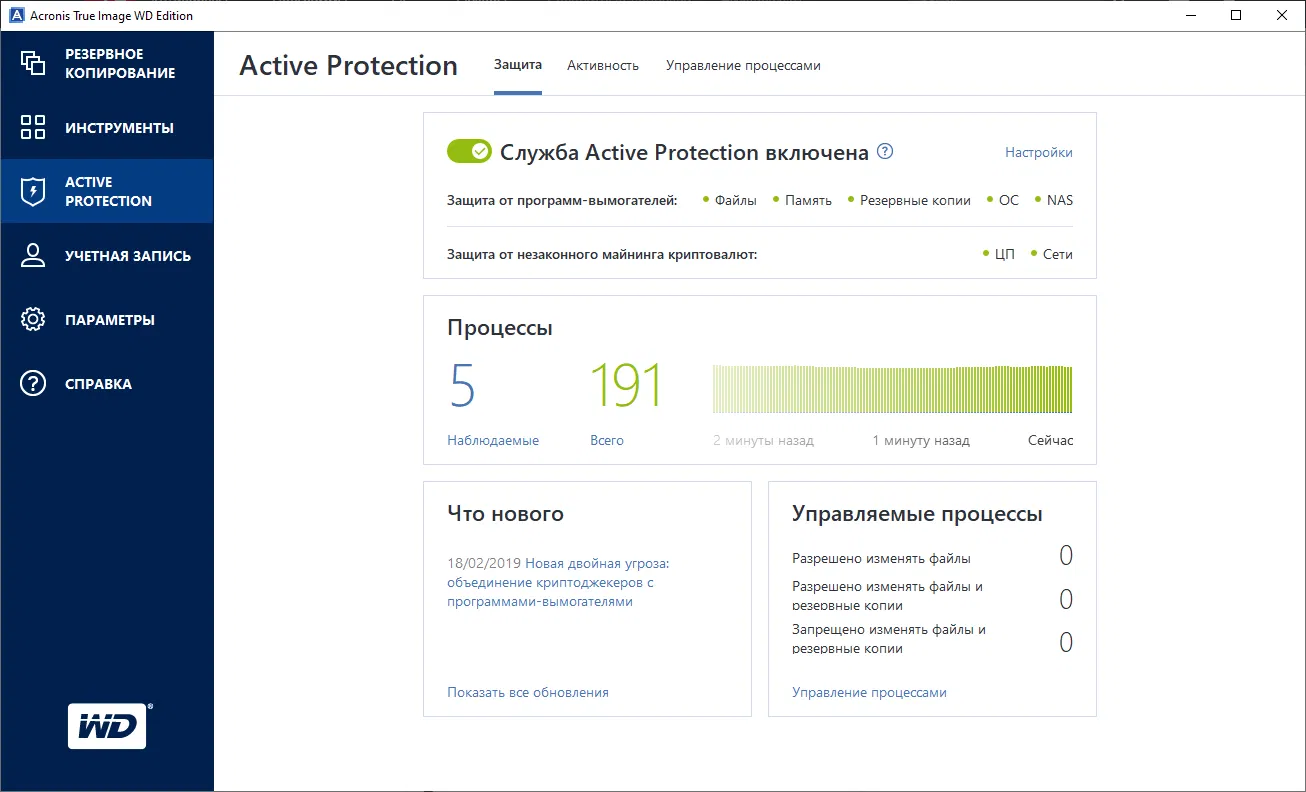This screenshot has height=792, width=1306.
Task: Open the Настройки link
Action: tap(1038, 152)
